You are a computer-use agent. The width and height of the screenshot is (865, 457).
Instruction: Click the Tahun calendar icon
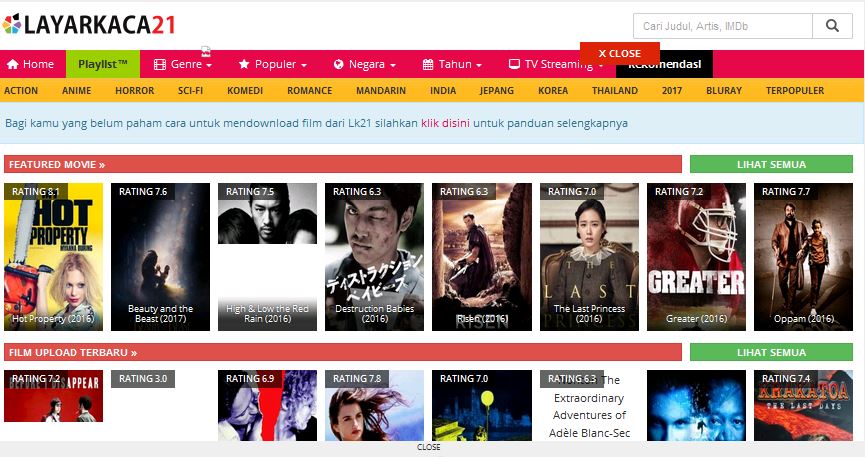tap(428, 64)
